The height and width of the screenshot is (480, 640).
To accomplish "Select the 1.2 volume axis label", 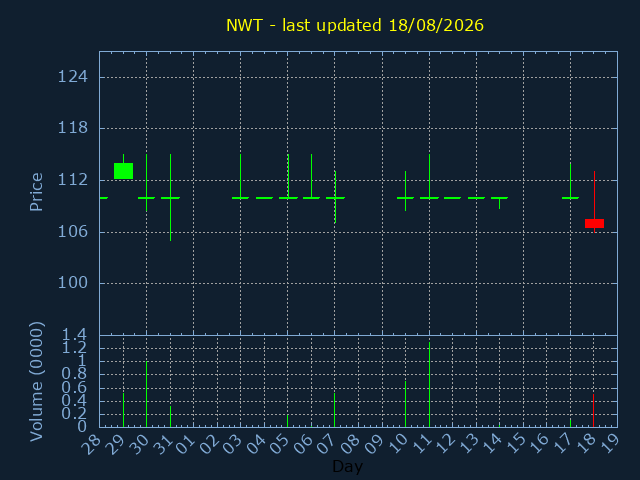I will tap(74, 348).
